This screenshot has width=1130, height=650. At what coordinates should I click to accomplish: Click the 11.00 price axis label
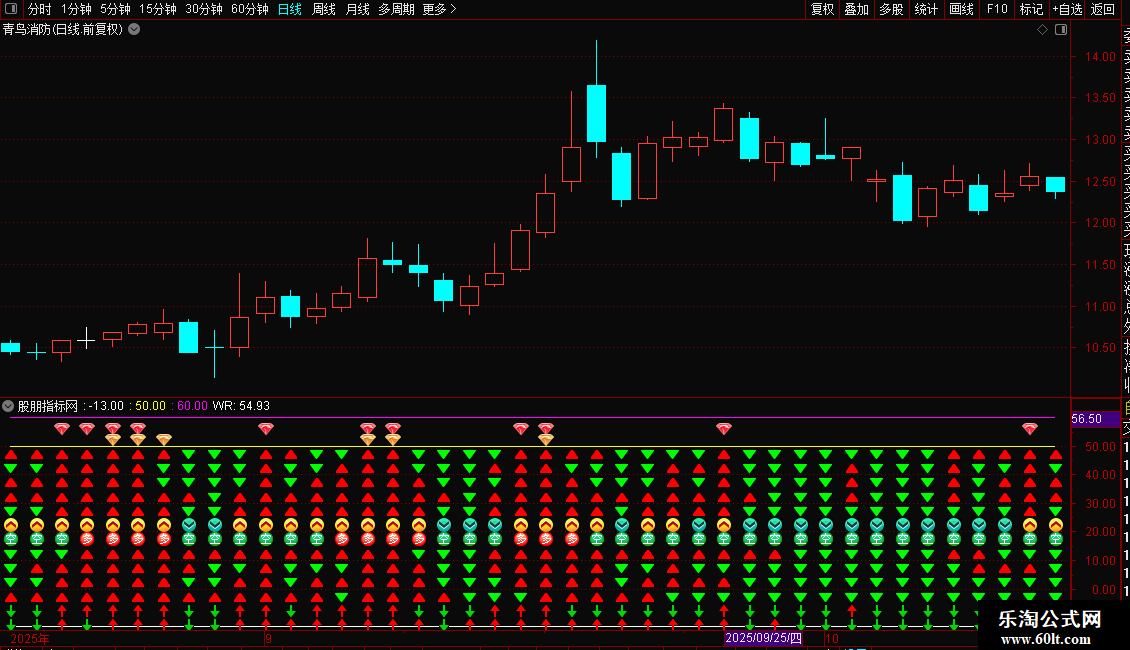pos(1100,307)
